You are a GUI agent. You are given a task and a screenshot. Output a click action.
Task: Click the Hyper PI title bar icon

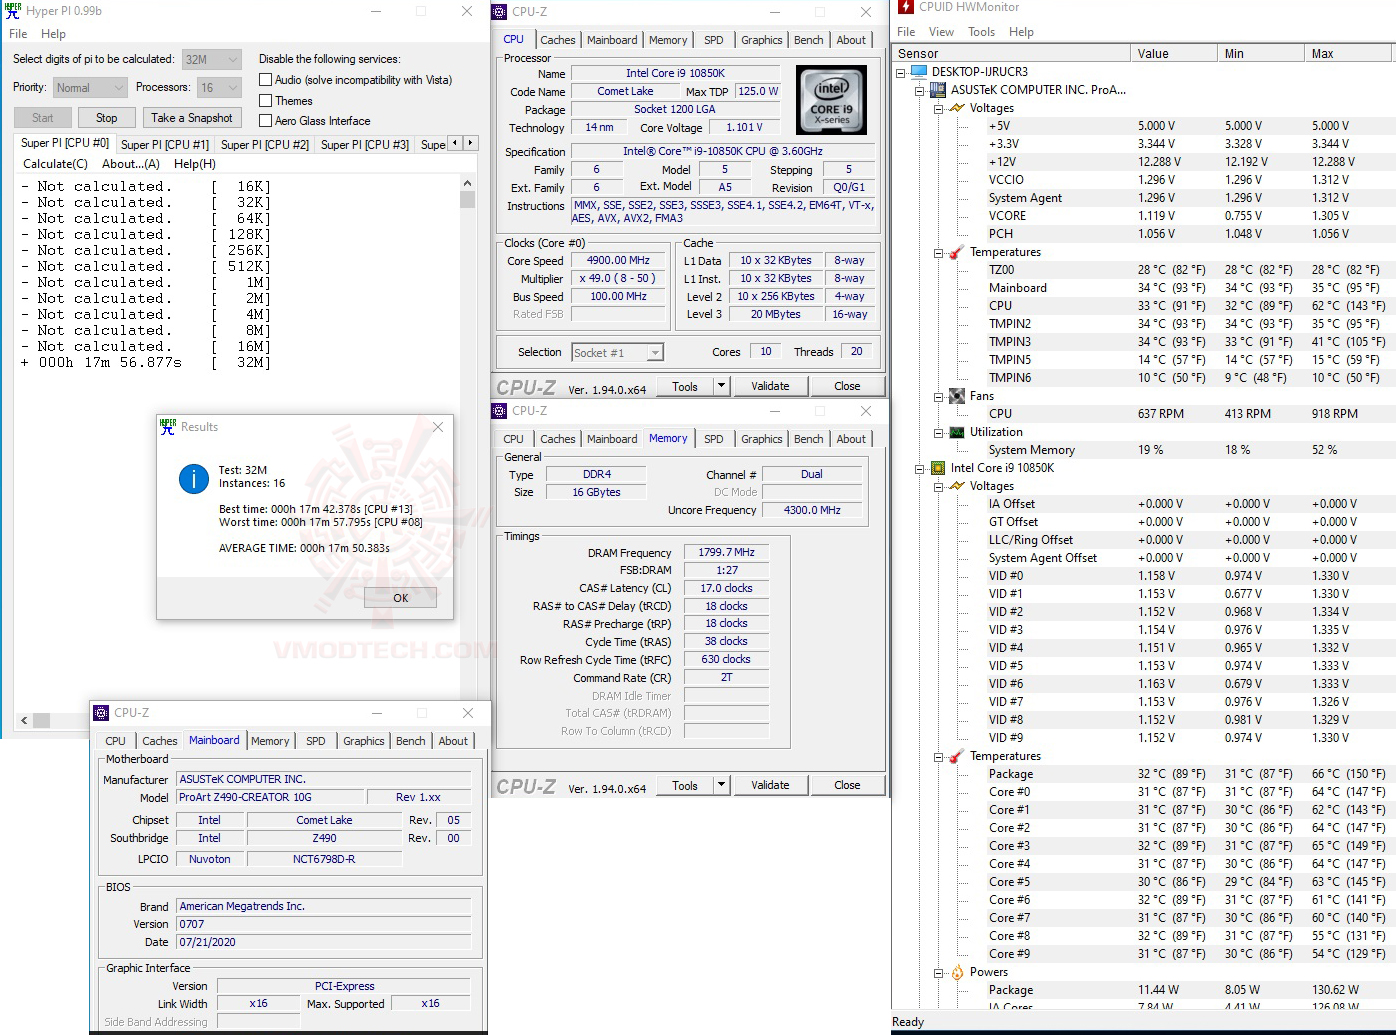click(x=13, y=11)
